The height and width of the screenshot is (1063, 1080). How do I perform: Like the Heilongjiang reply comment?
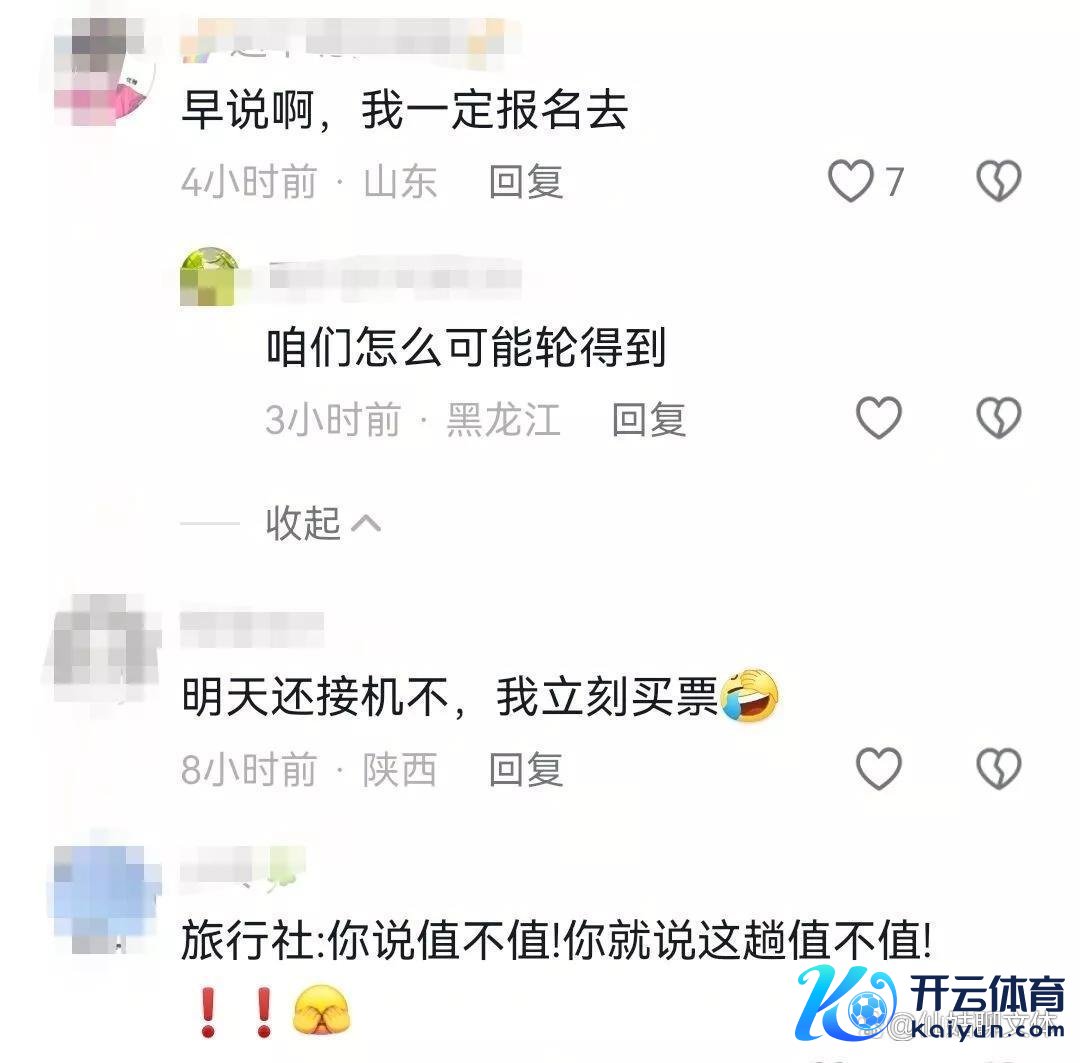879,417
